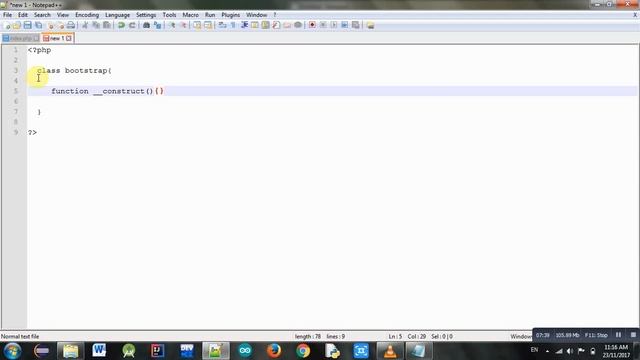Start macro recording with red dot icon
This screenshot has height=360, width=640.
pyautogui.click(x=312, y=25)
